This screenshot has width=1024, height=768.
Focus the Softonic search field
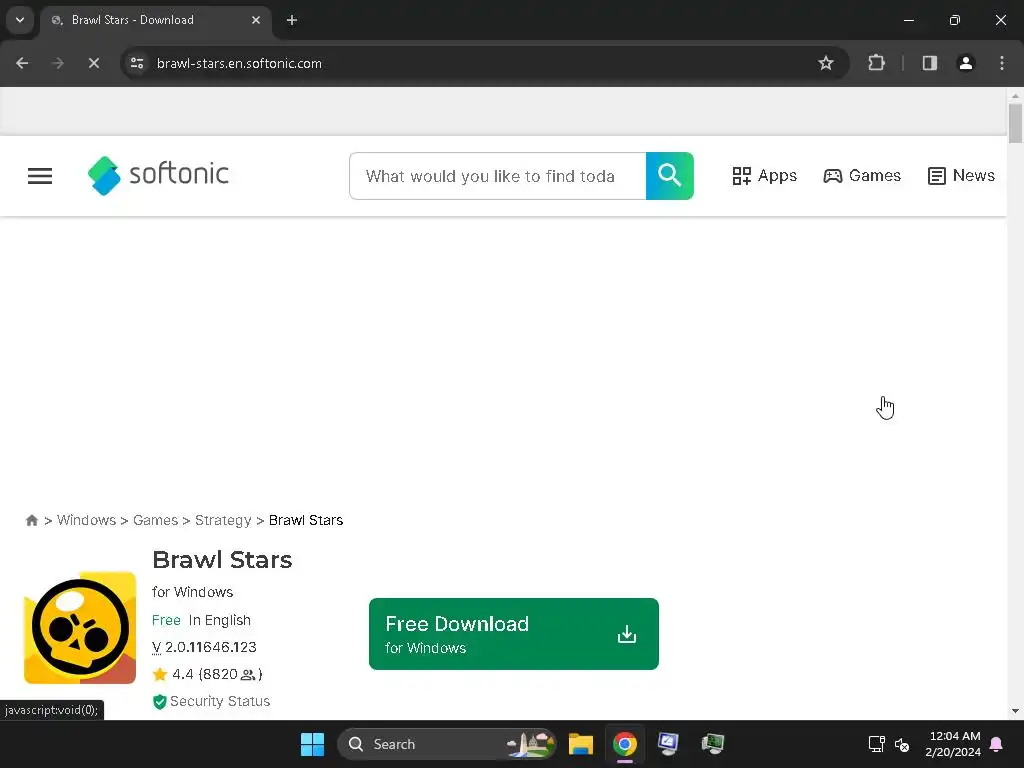pyautogui.click(x=498, y=176)
